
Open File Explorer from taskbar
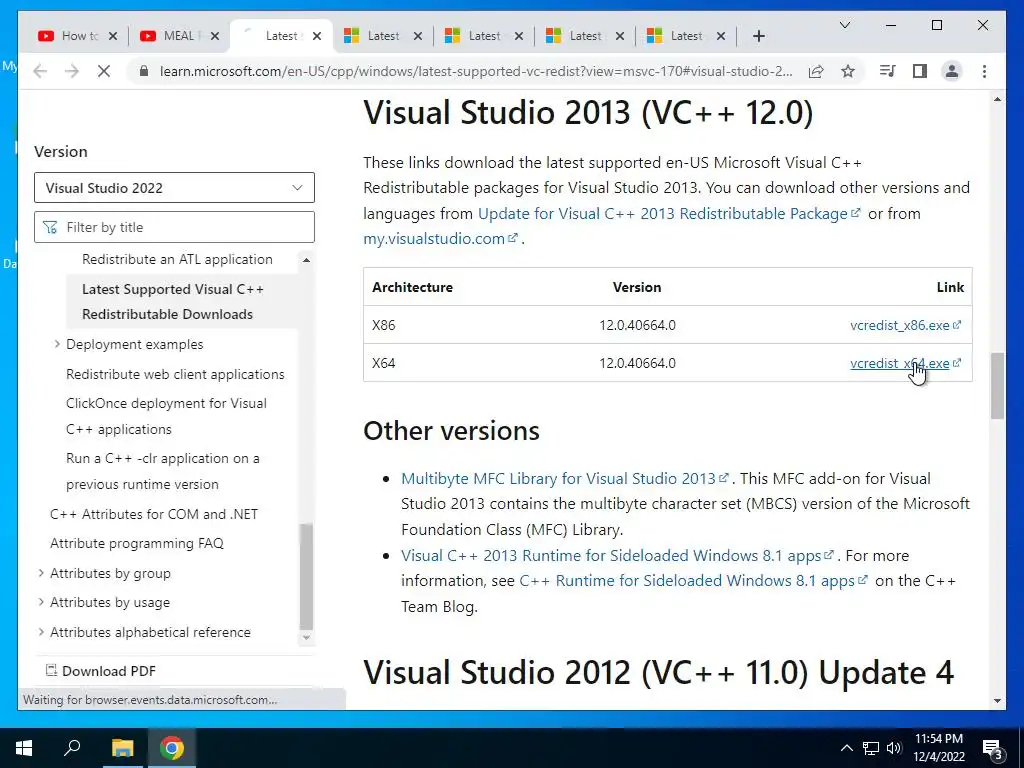pyautogui.click(x=122, y=748)
